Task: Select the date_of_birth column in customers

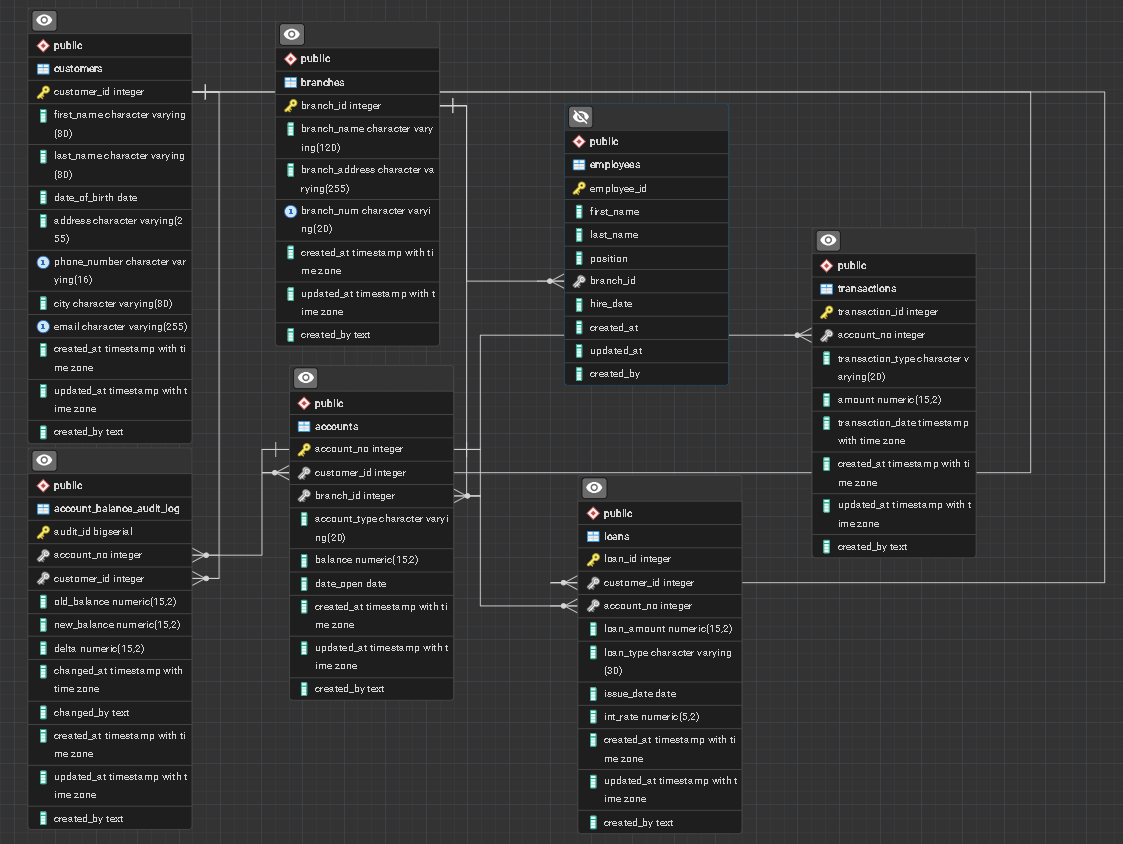Action: (96, 197)
